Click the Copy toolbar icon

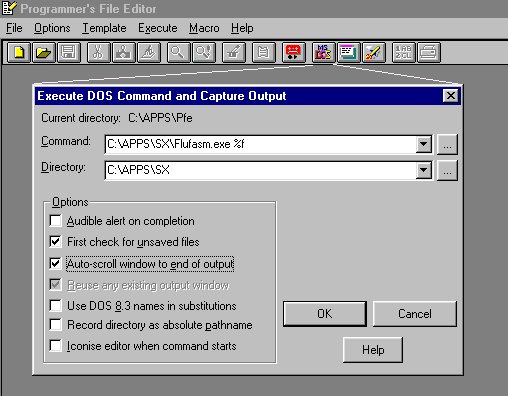[123, 52]
